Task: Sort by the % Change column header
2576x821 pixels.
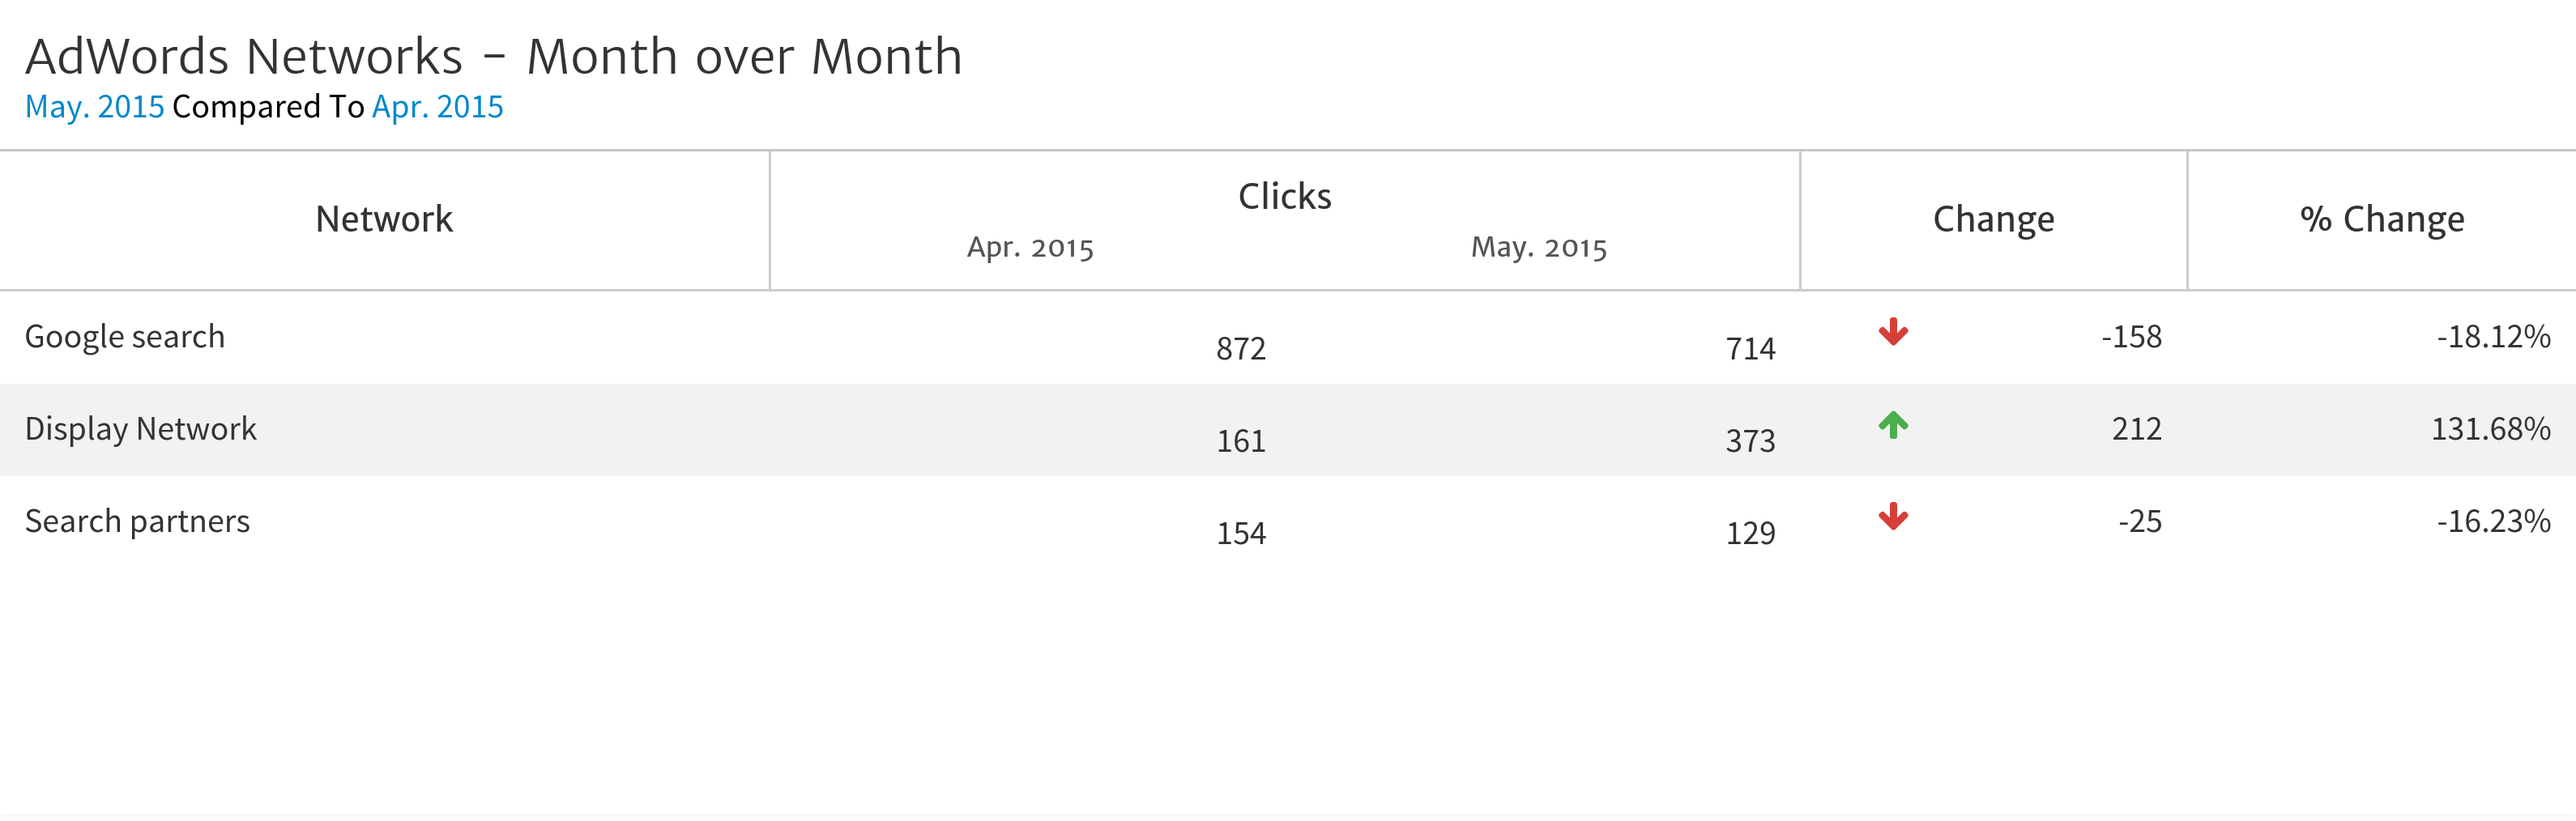Action: [2381, 219]
